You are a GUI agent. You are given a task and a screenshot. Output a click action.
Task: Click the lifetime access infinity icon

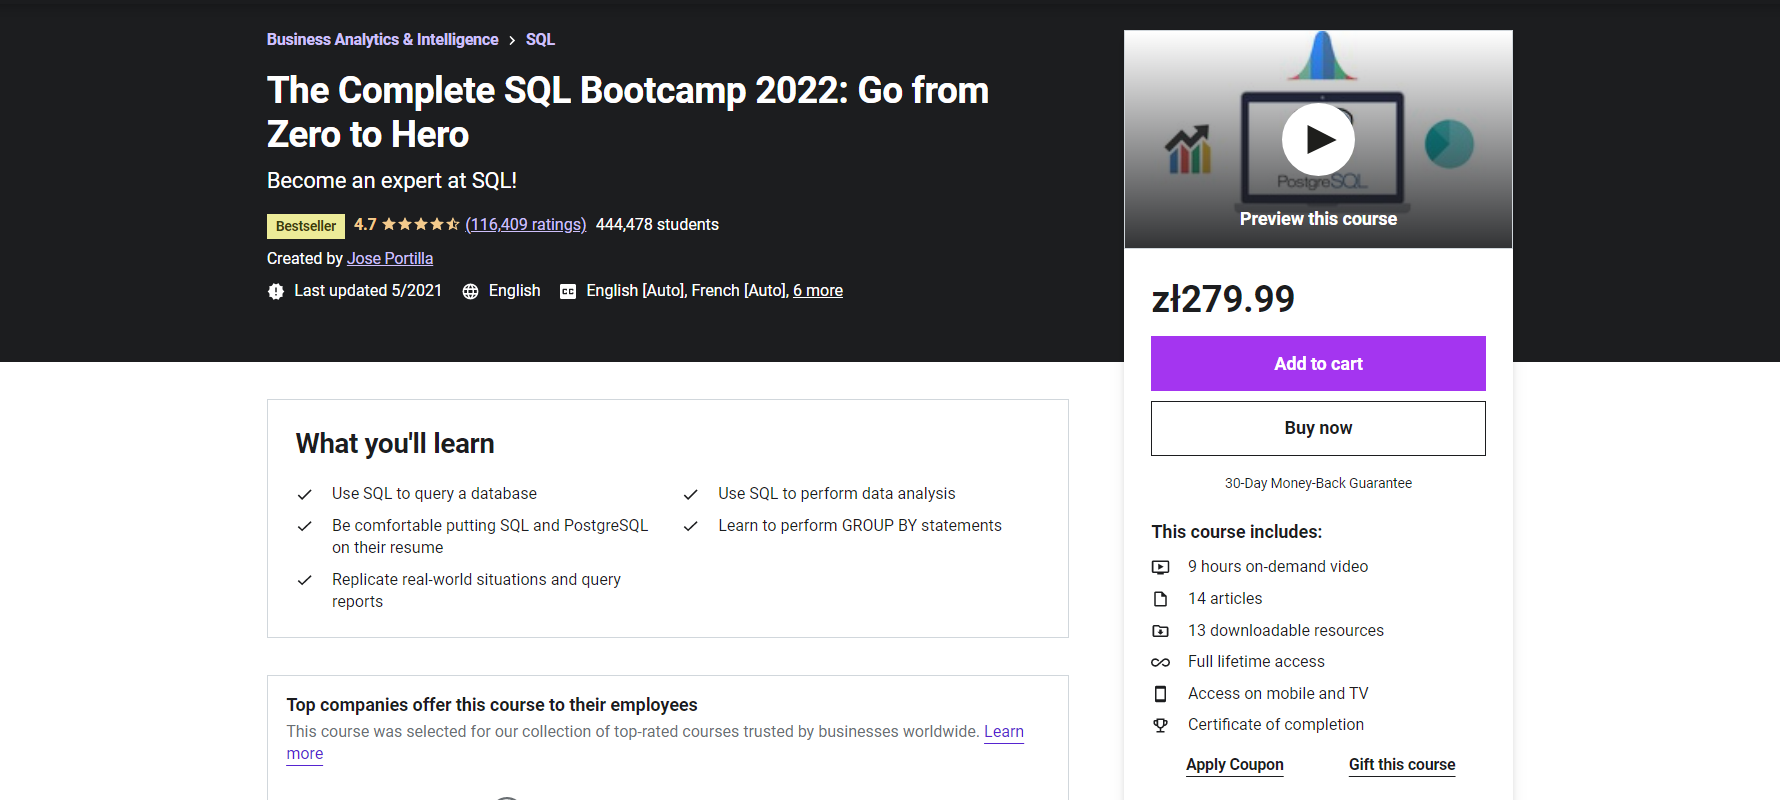1160,662
